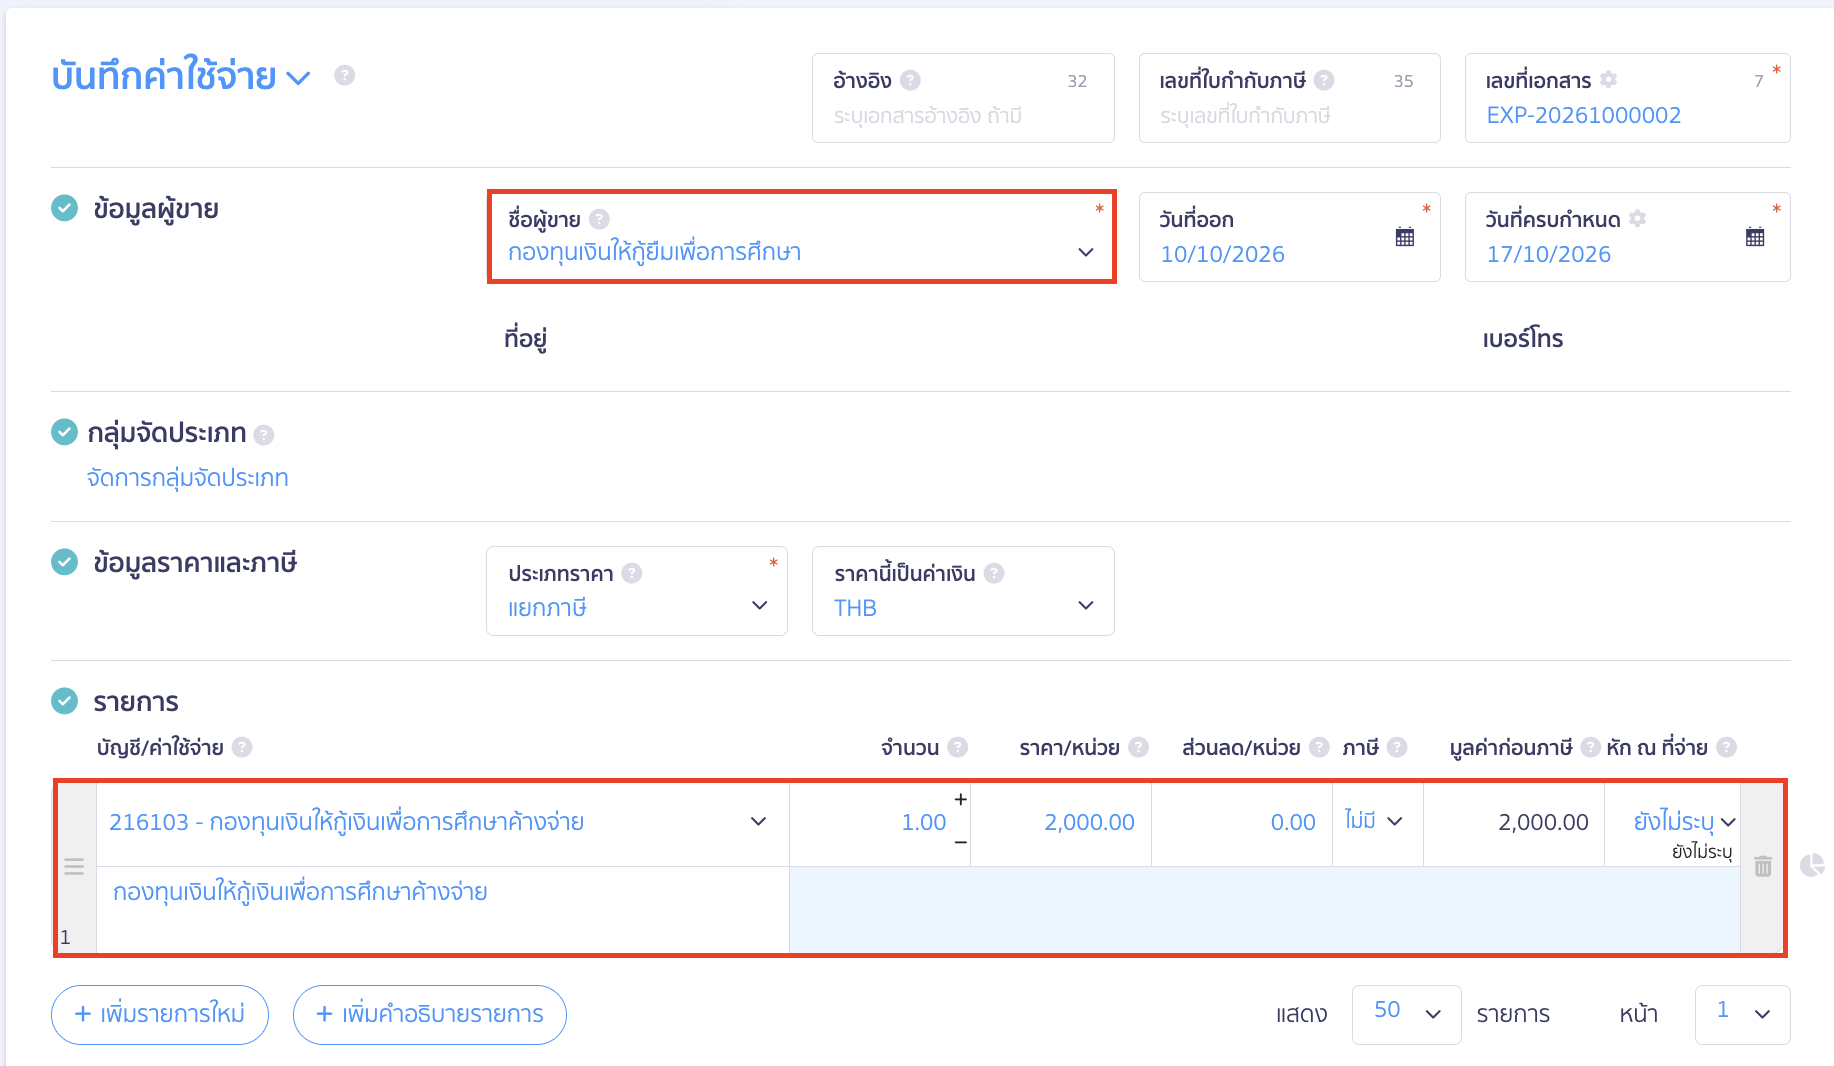The height and width of the screenshot is (1066, 1834).
Task: Click help icon next to เลขที่ใบกำกับภาษี
Action: point(1324,80)
